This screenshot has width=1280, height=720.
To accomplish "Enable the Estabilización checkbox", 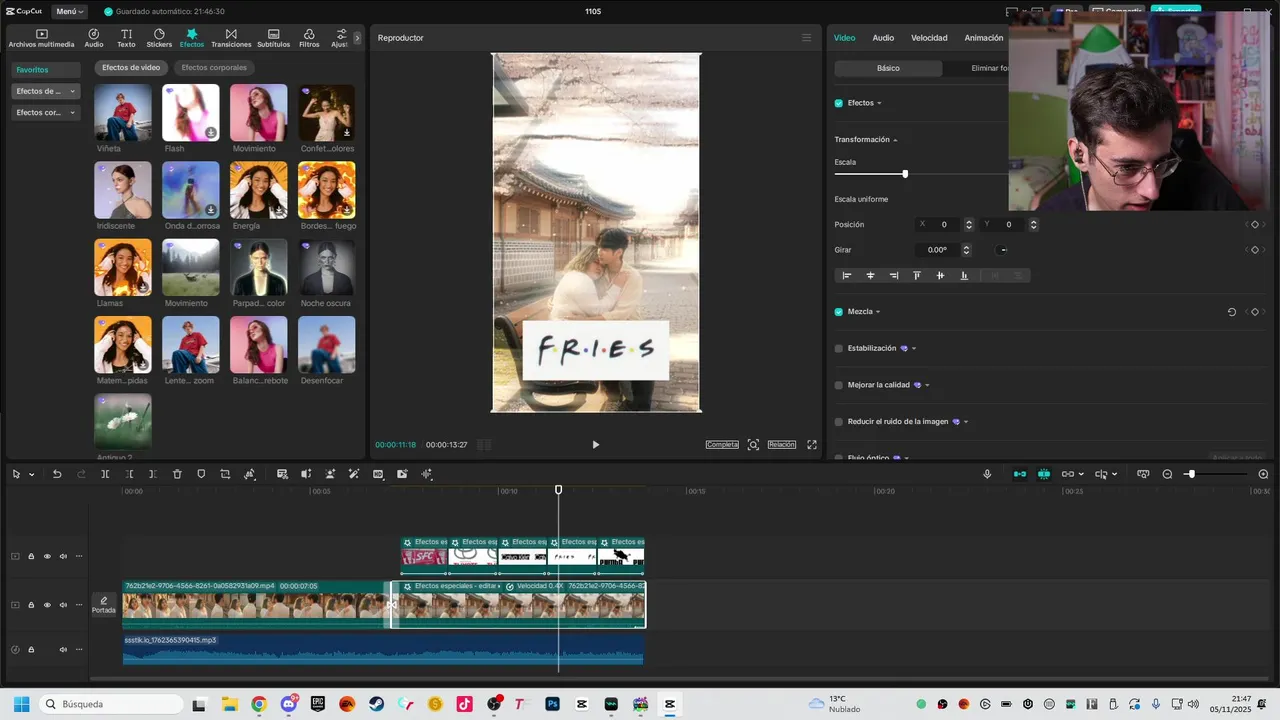I will tap(839, 349).
